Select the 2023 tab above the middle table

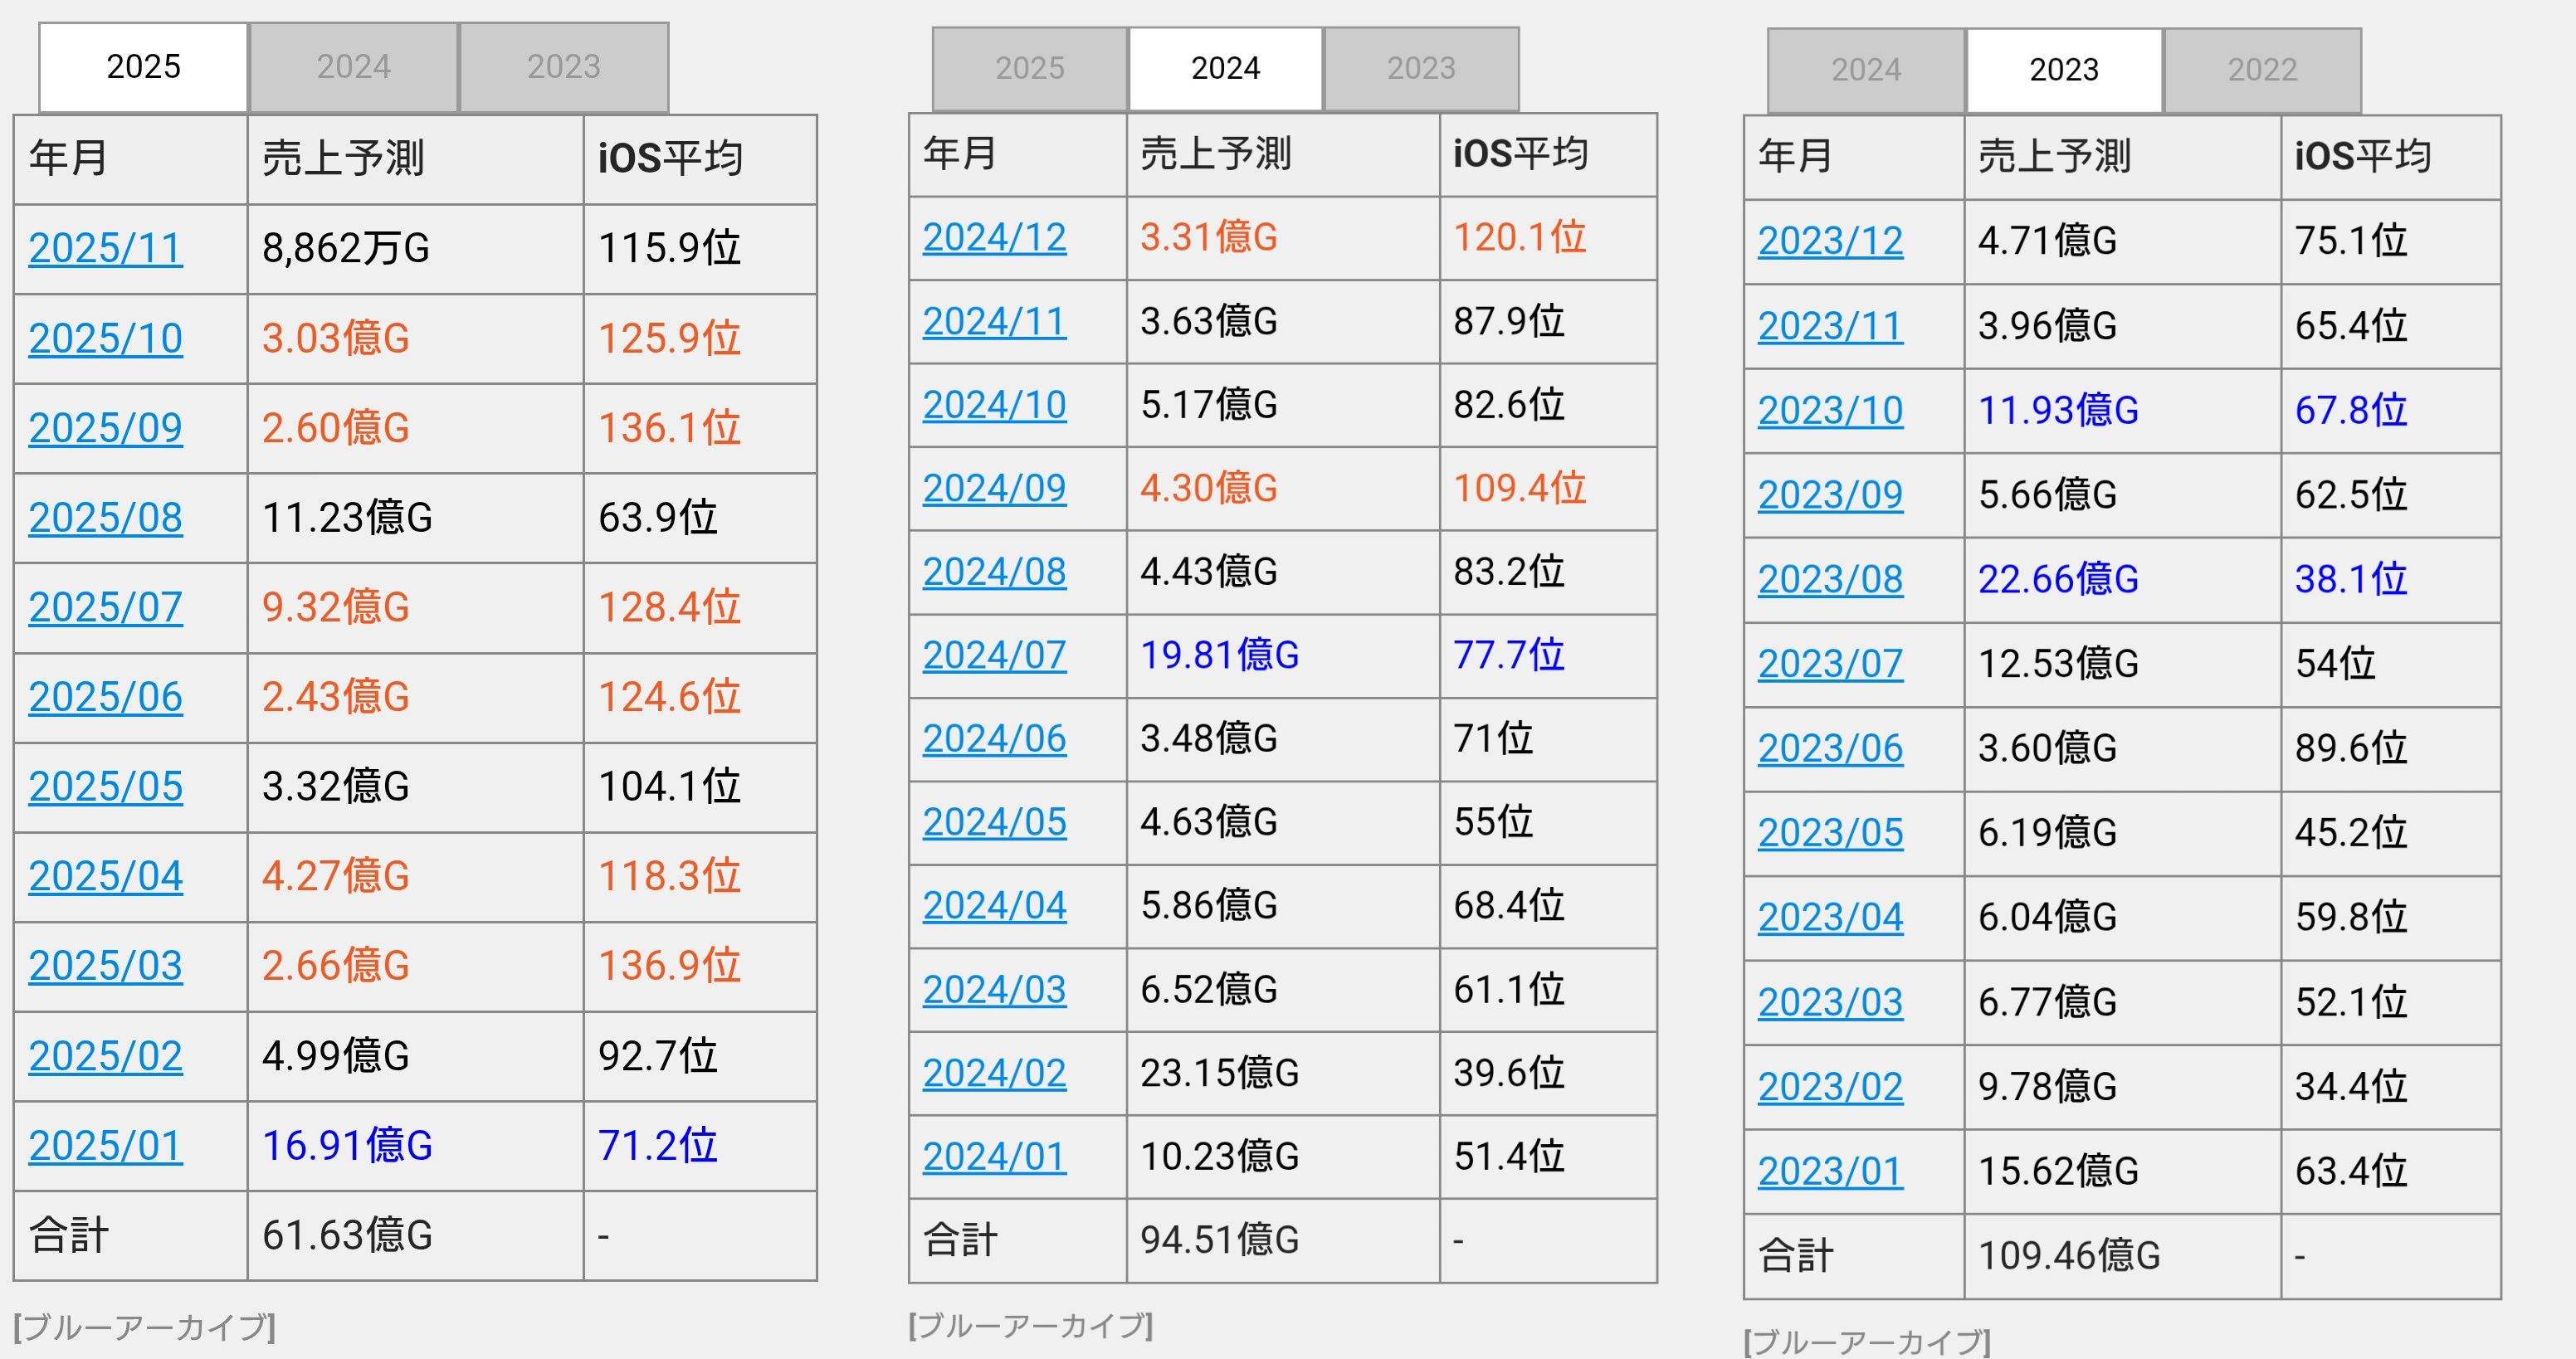tap(1420, 68)
